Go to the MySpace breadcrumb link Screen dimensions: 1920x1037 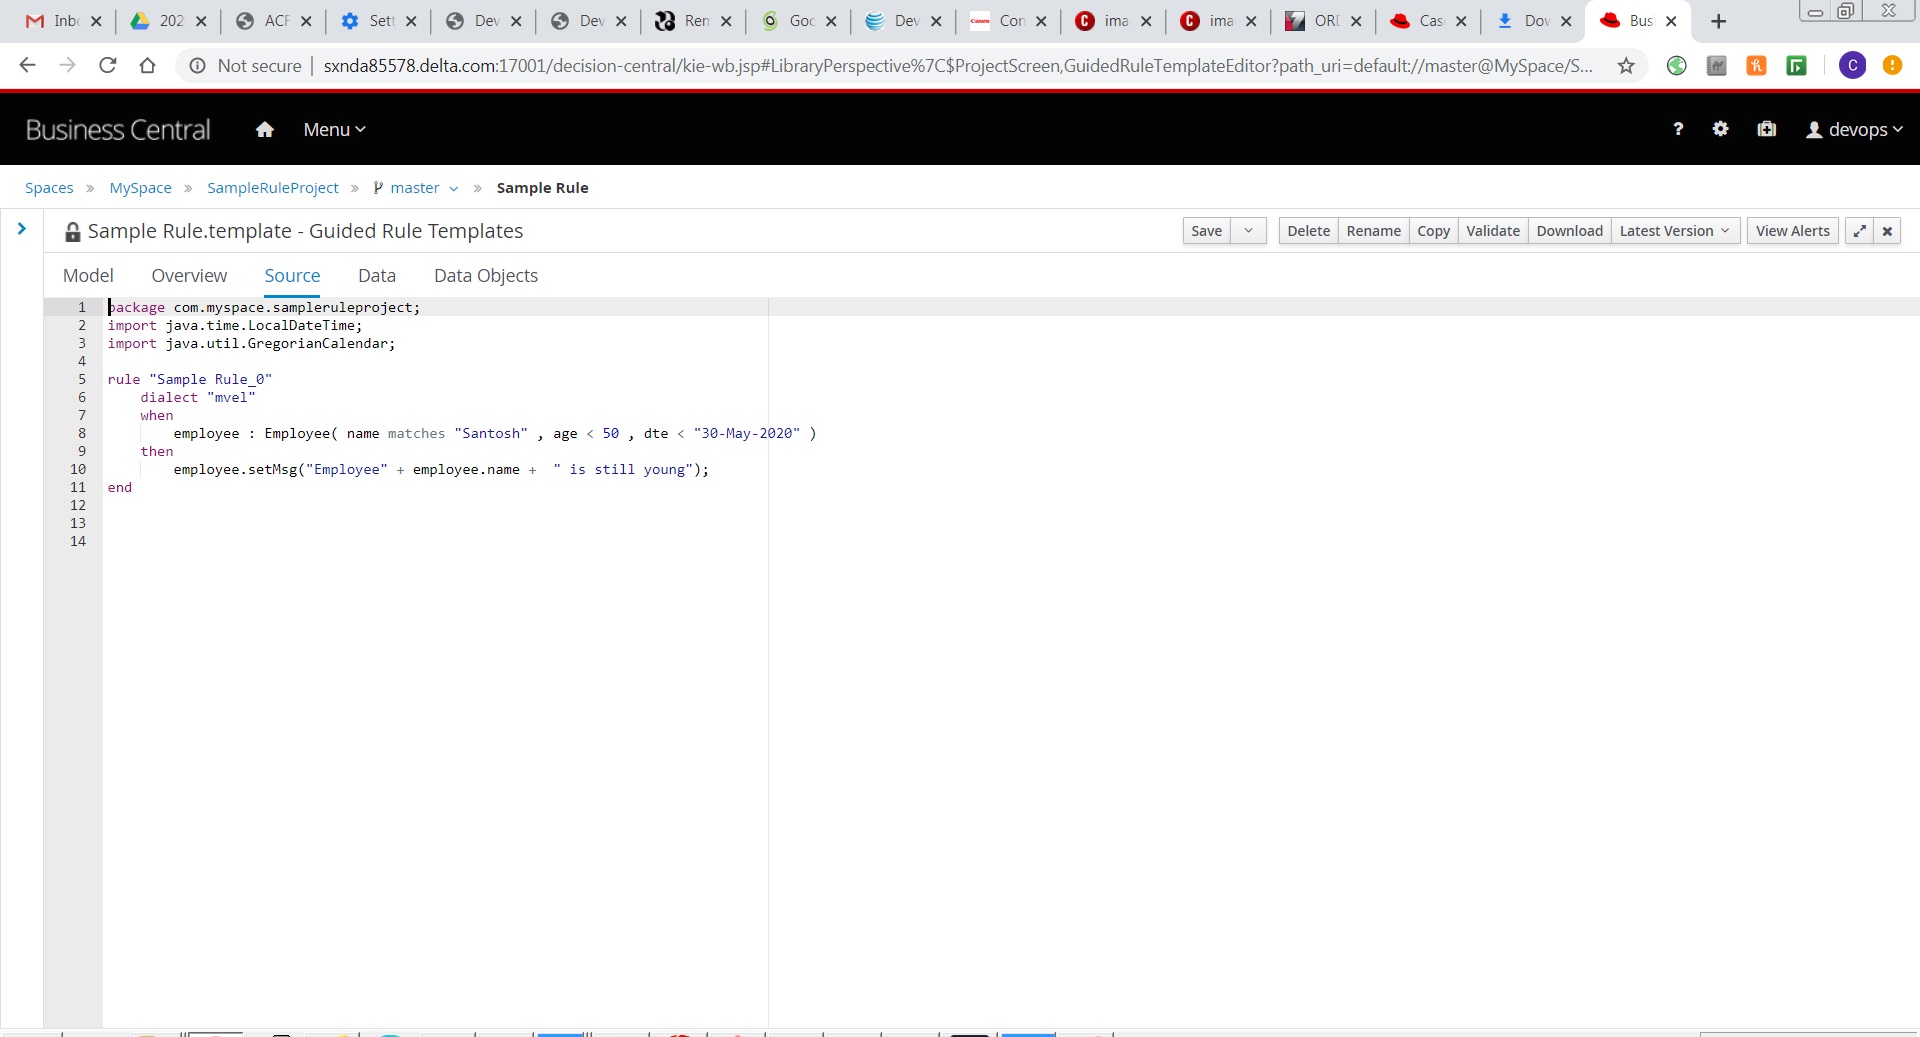point(140,188)
